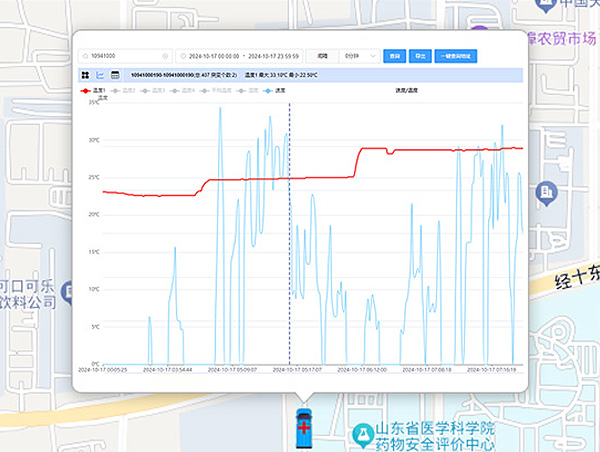Toggle the greyed humidity legend series
This screenshot has width=600, height=452.
pos(247,91)
